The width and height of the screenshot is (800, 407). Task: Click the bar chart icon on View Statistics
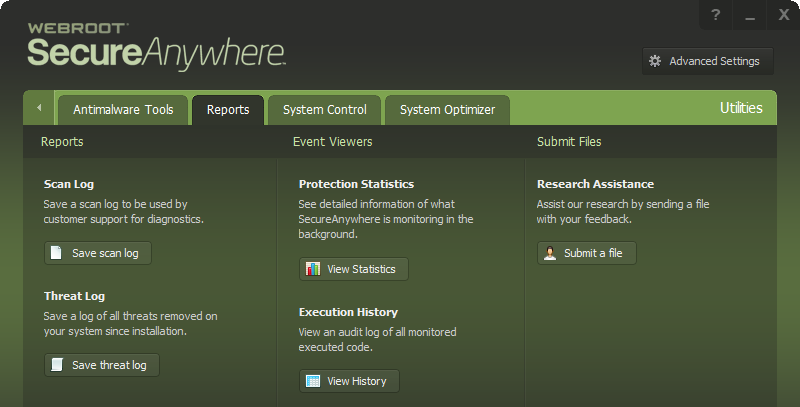pyautogui.click(x=313, y=269)
